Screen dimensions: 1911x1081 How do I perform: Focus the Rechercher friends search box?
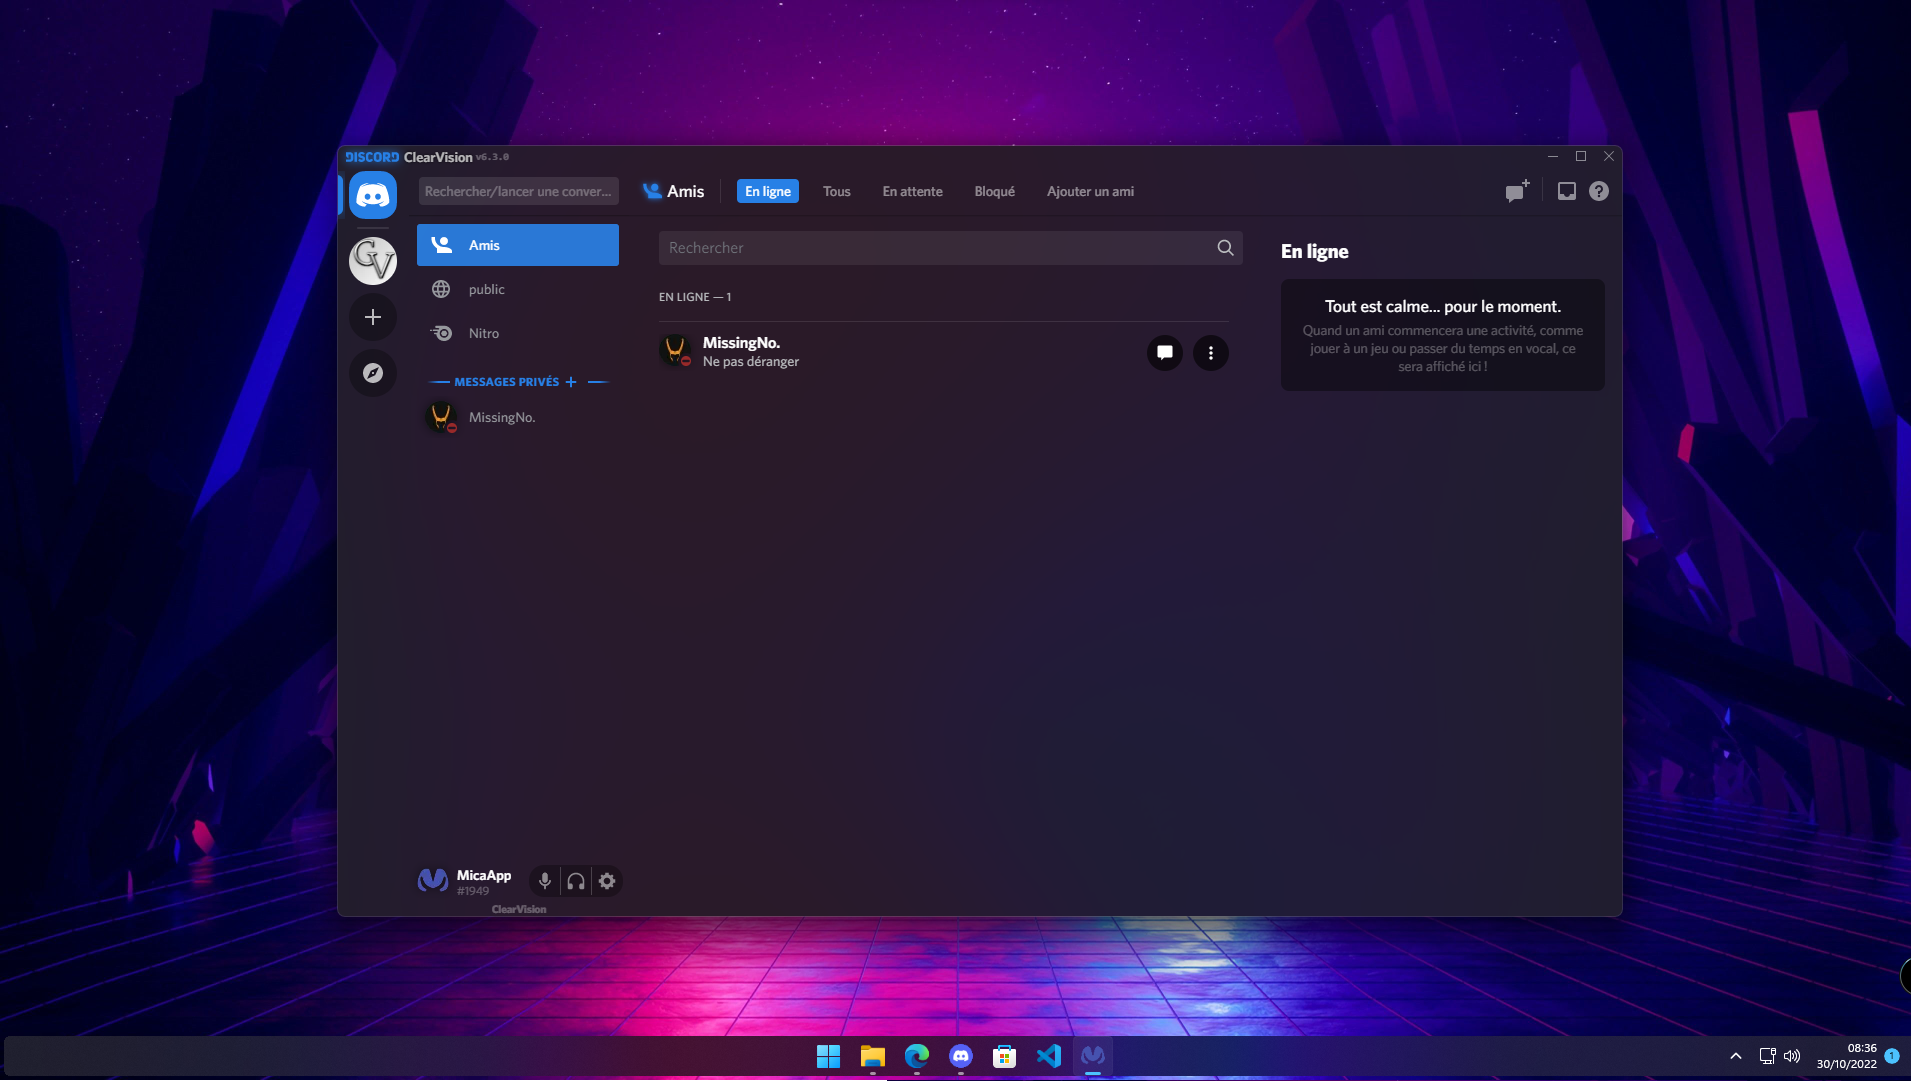950,248
